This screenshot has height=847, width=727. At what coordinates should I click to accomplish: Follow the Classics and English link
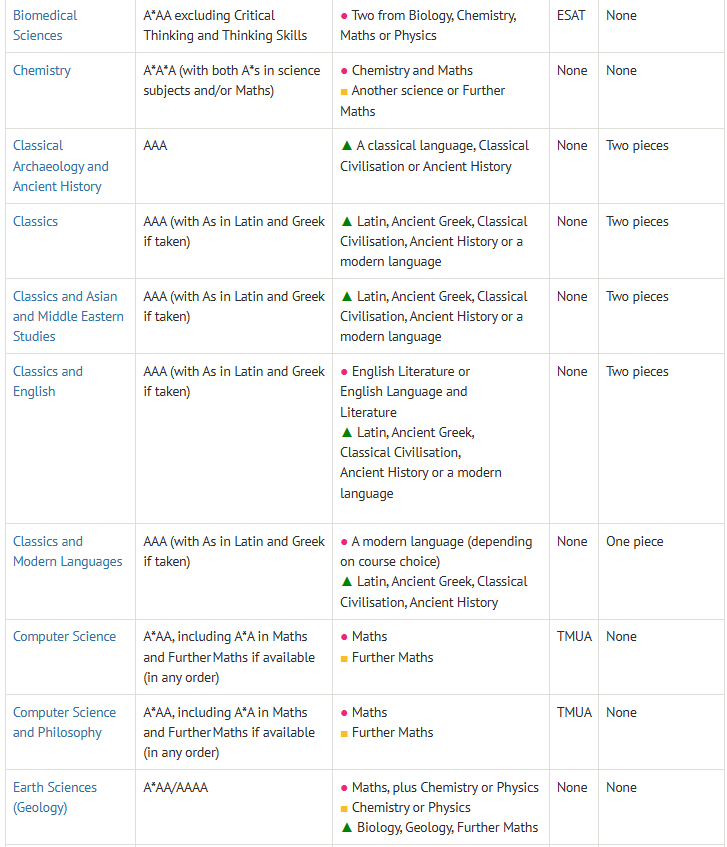point(48,381)
